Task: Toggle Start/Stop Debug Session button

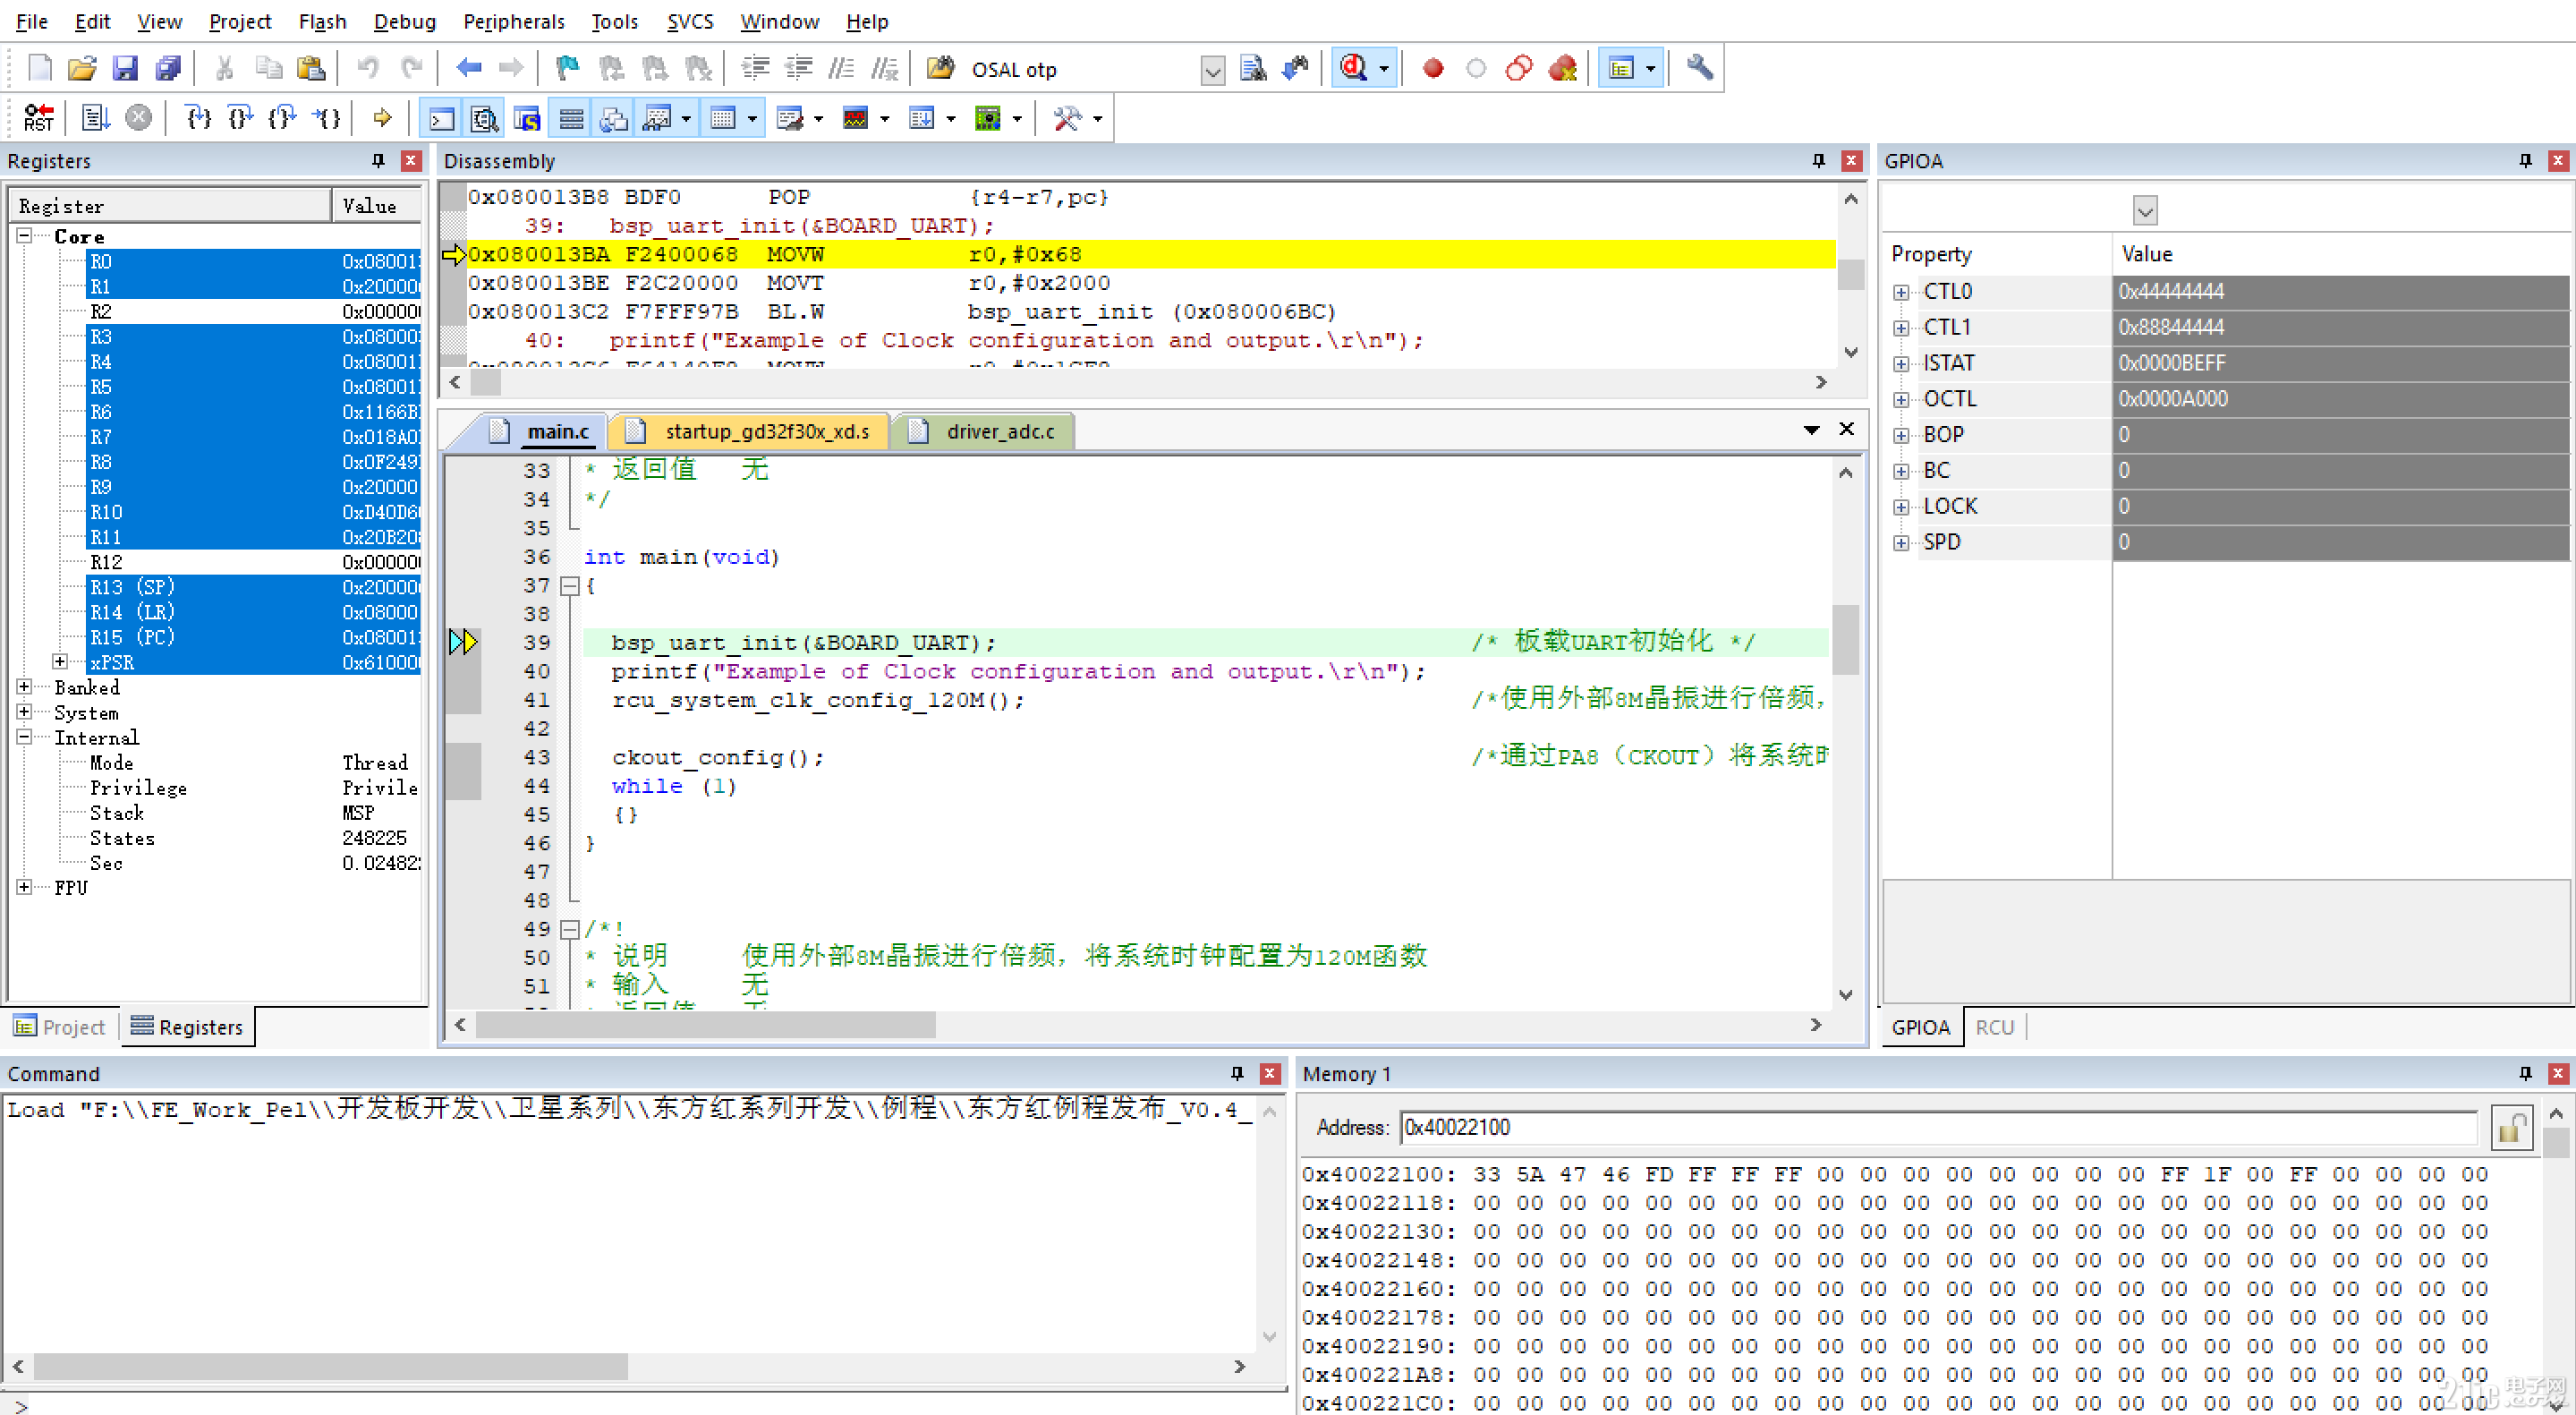Action: (1354, 68)
